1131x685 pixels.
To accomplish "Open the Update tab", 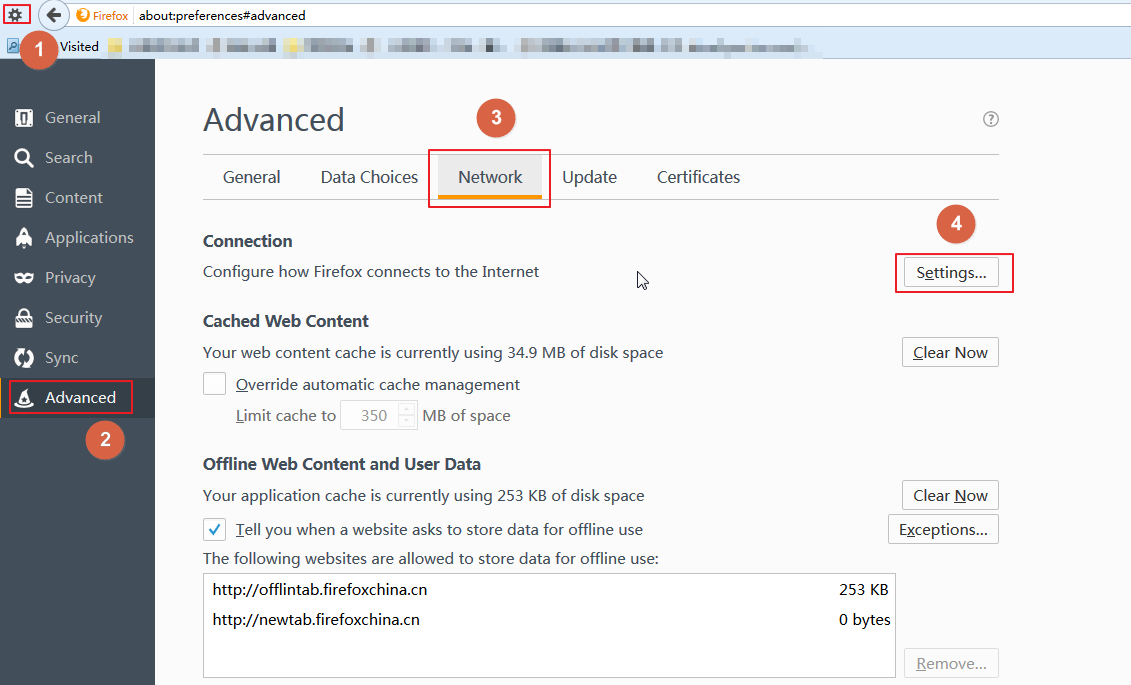I will pyautogui.click(x=589, y=177).
